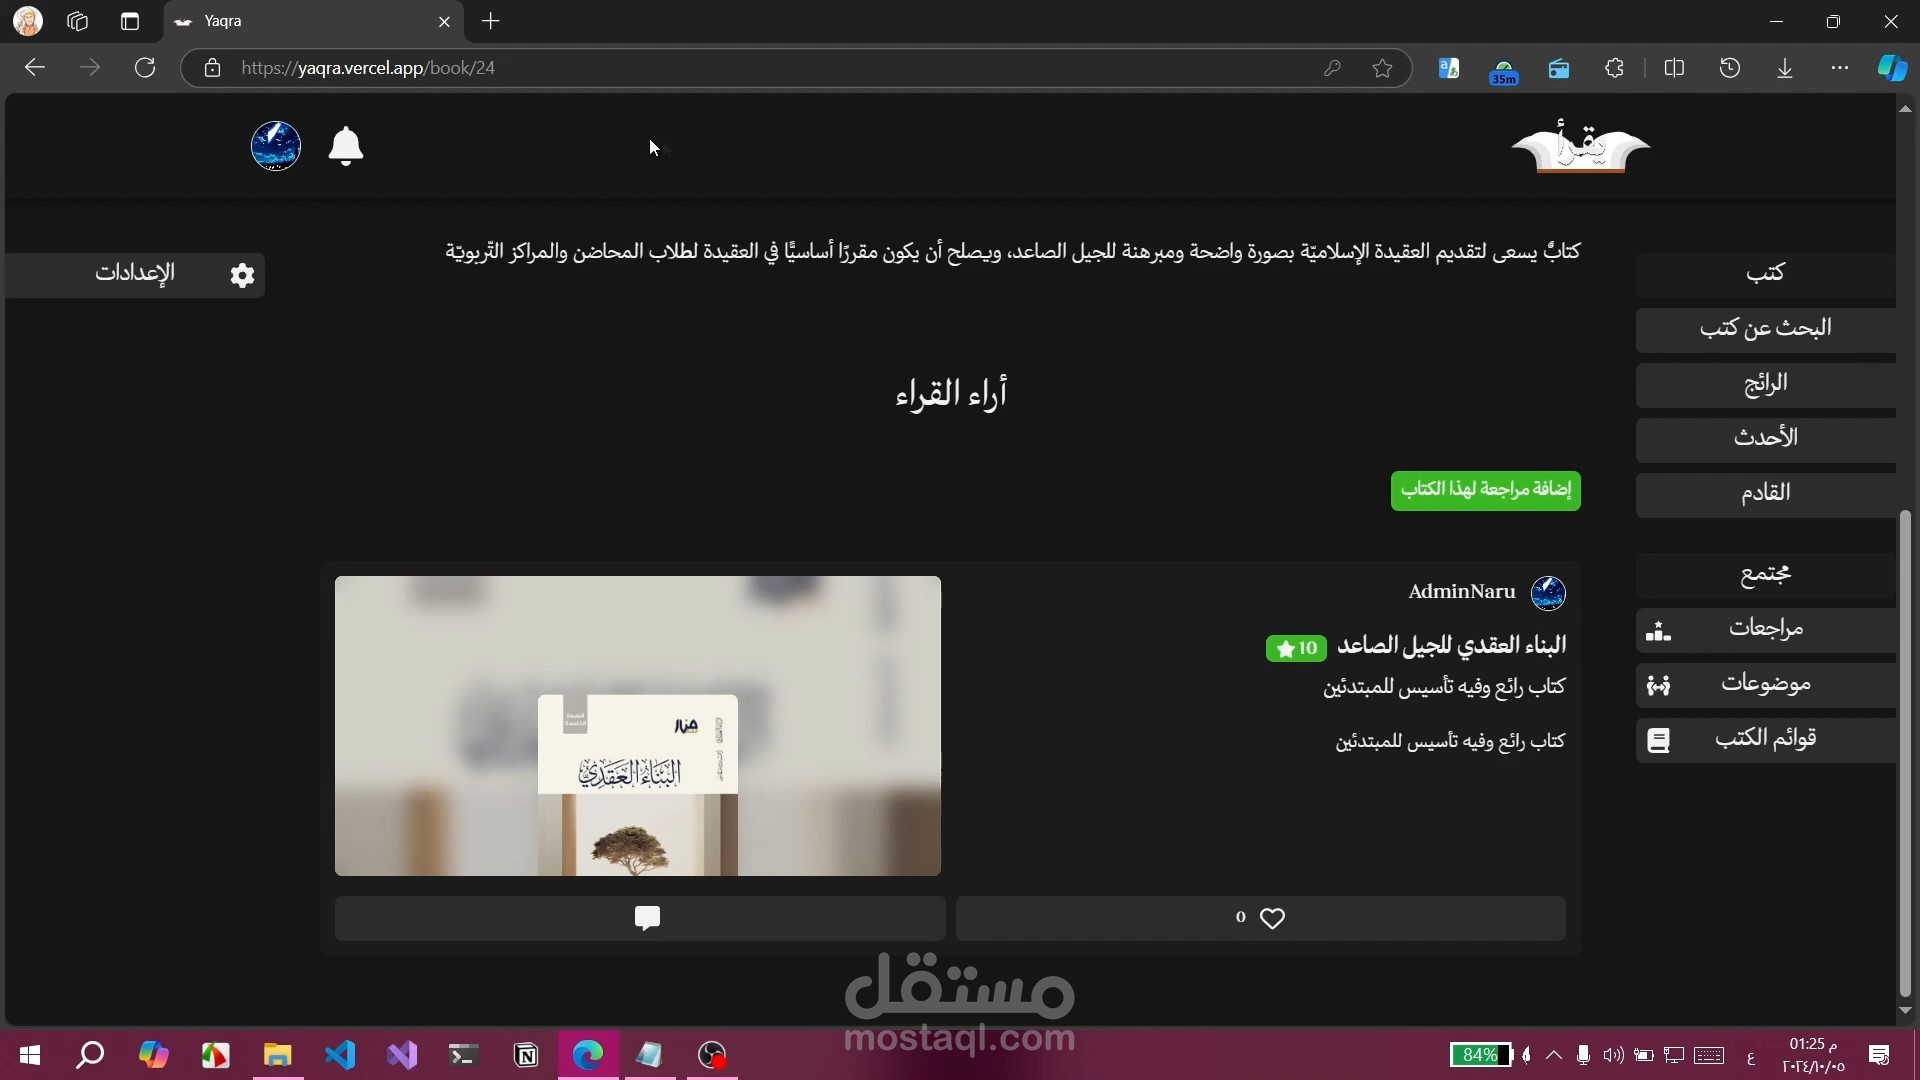
Task: Select الأحدث newest sidebar item
Action: pos(1765,438)
